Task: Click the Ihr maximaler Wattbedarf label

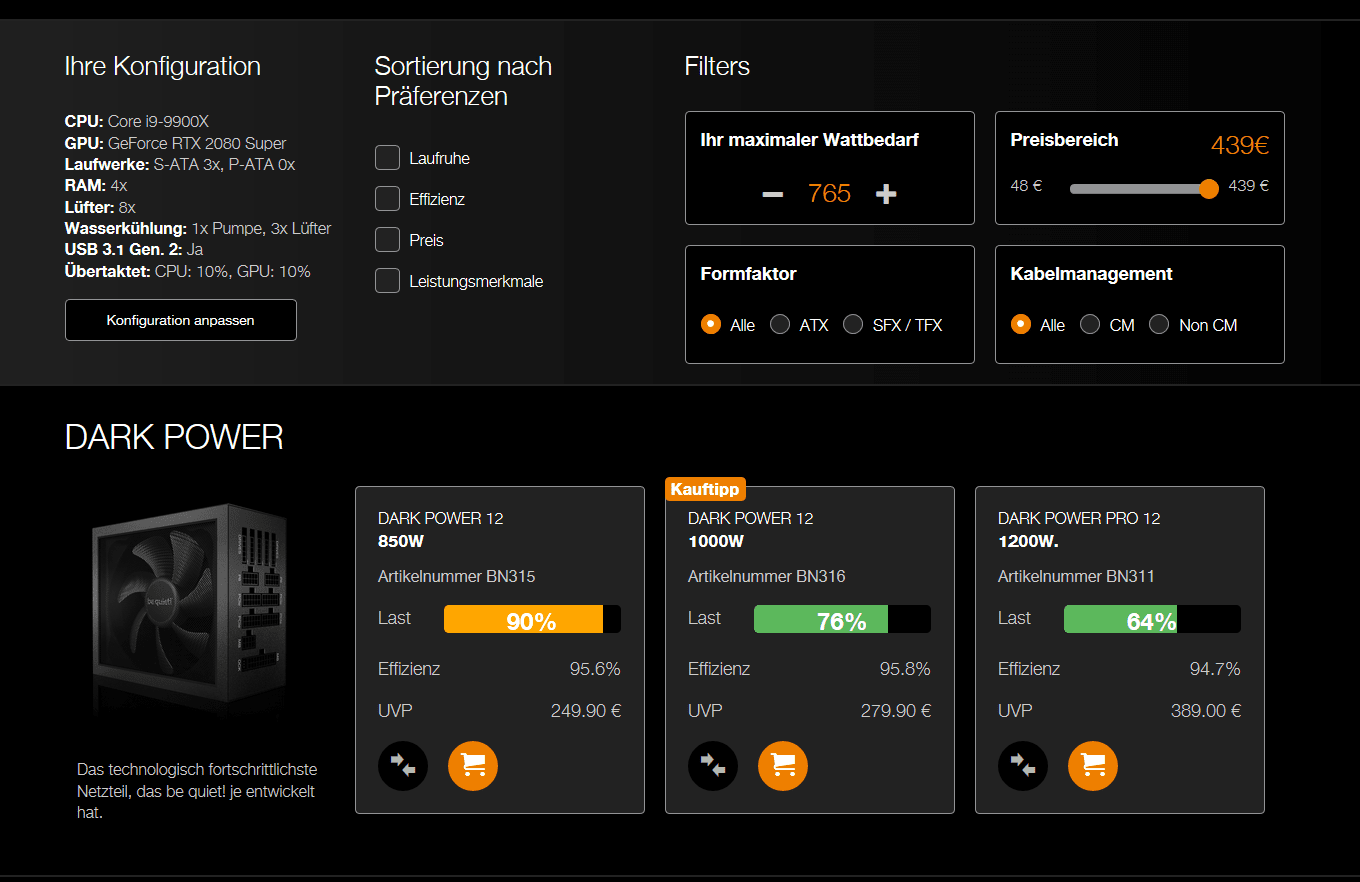Action: point(810,140)
